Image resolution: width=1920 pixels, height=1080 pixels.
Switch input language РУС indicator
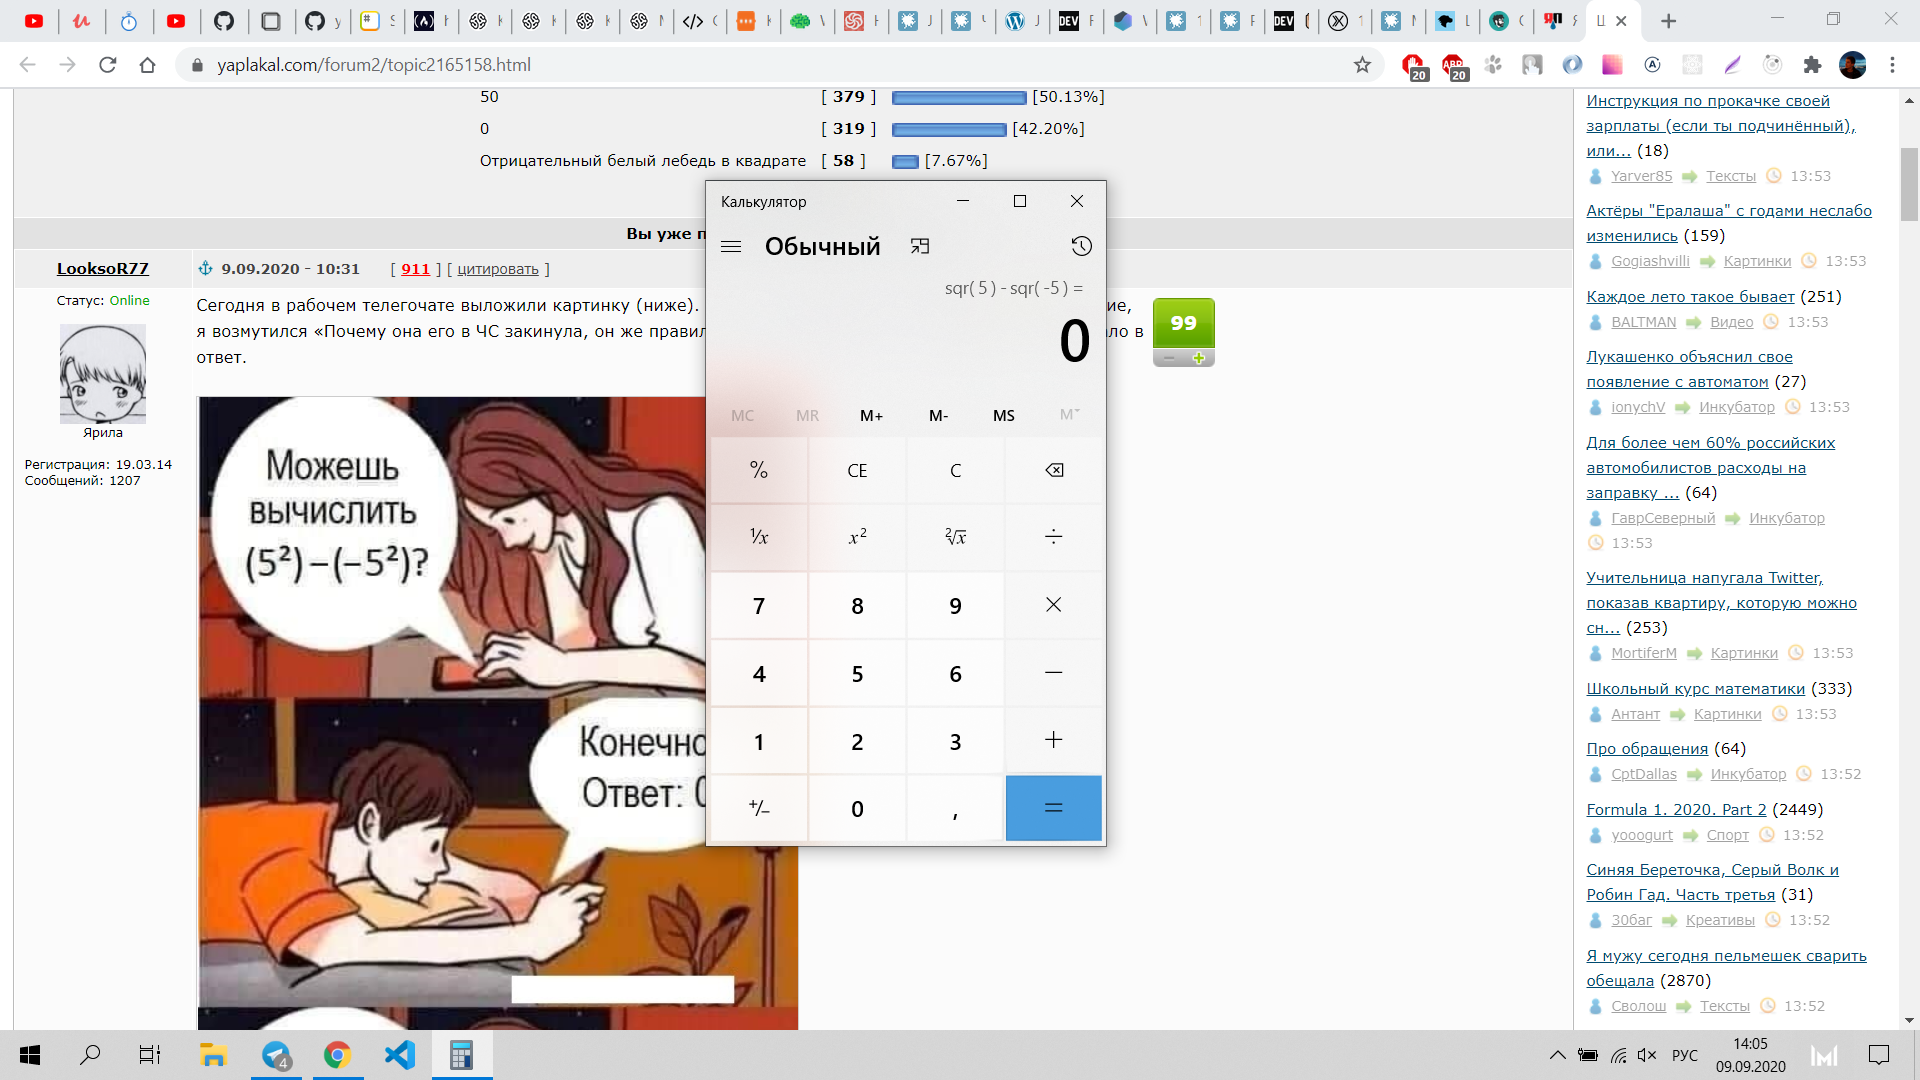click(1685, 1055)
